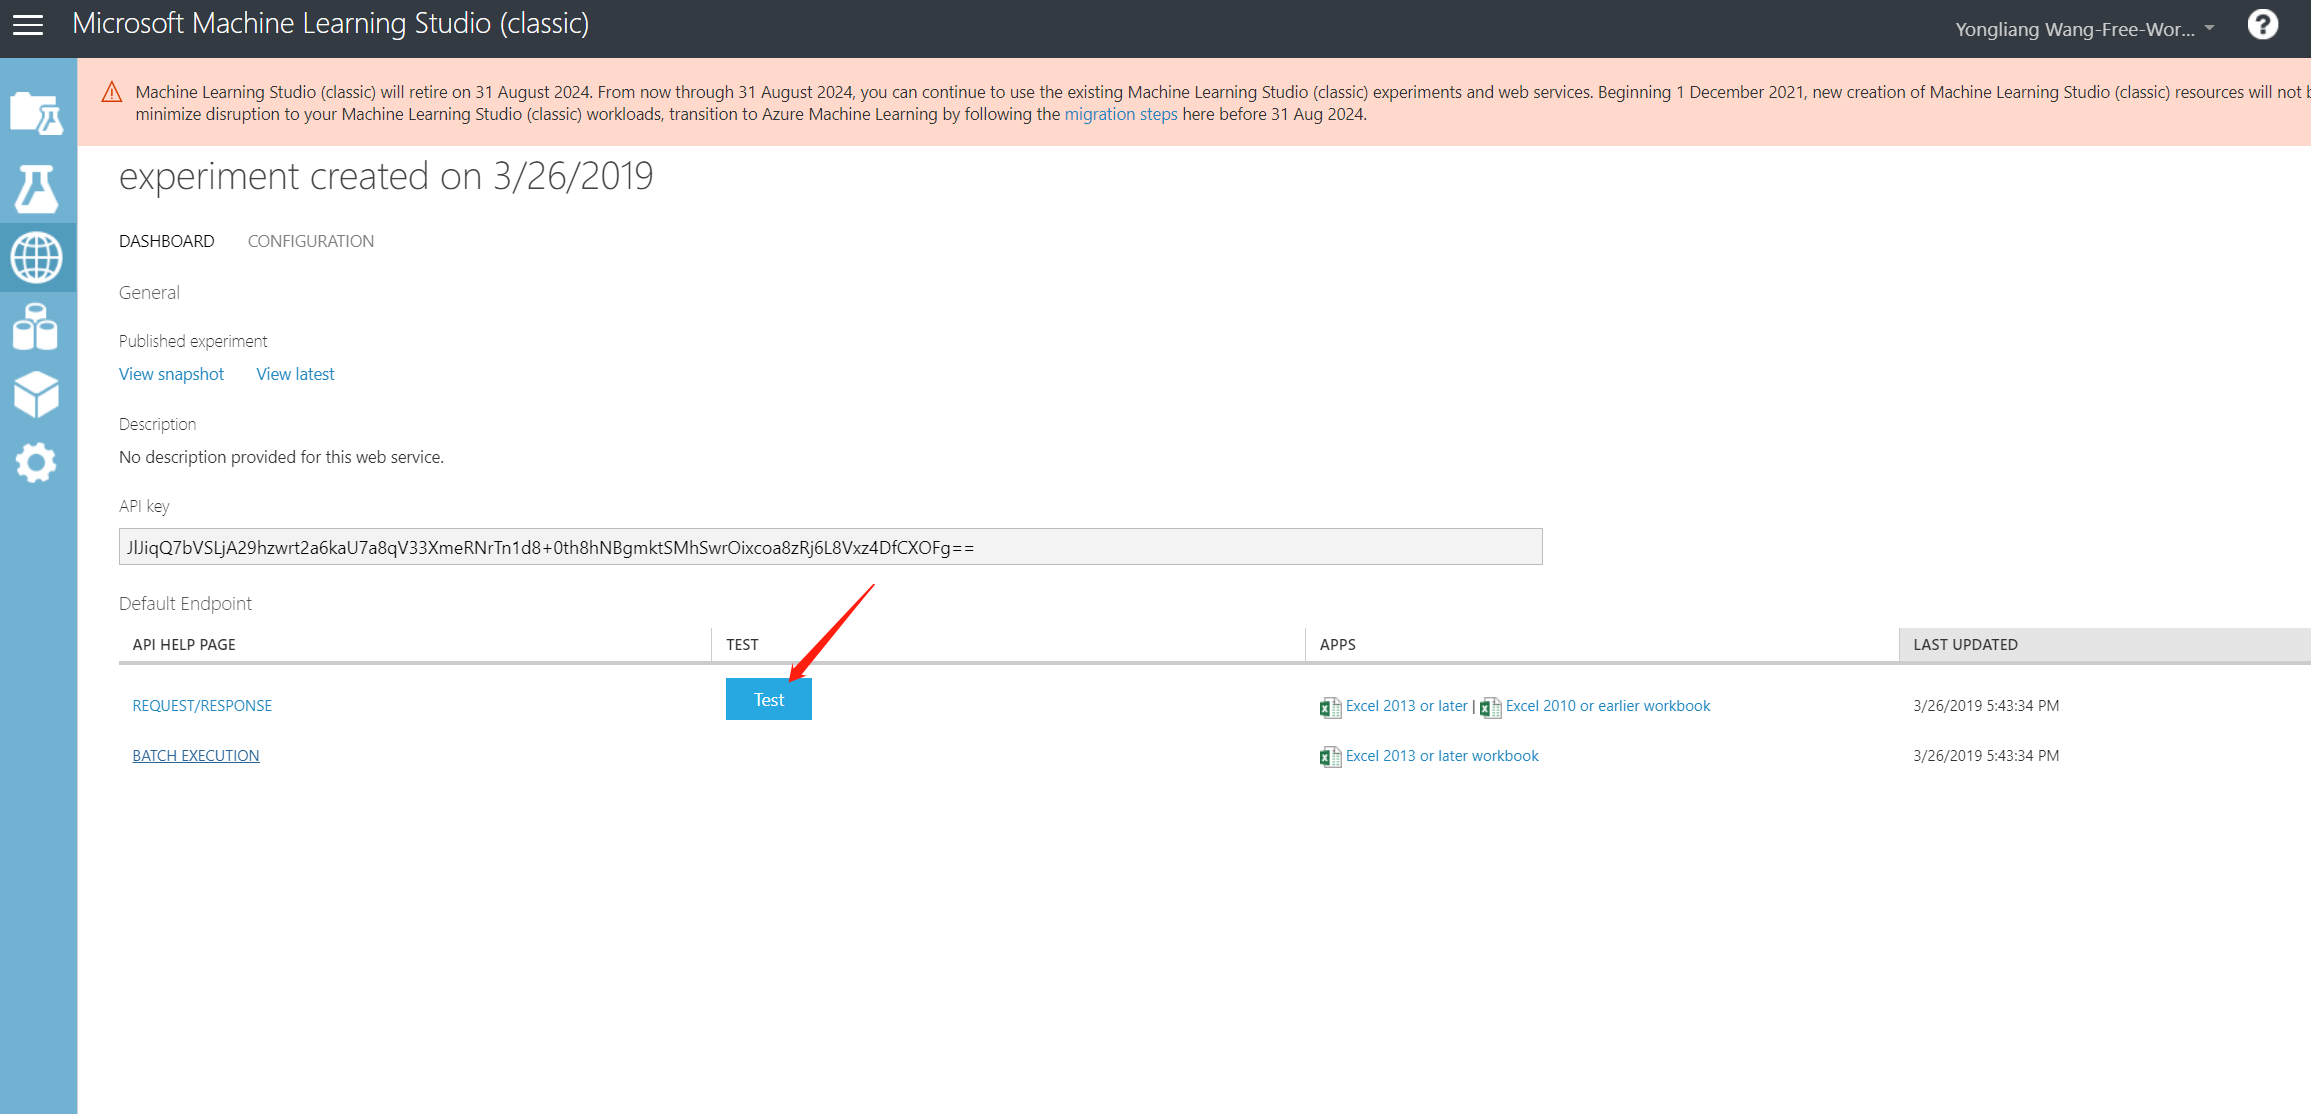Click the help question mark icon

pyautogui.click(x=2262, y=25)
